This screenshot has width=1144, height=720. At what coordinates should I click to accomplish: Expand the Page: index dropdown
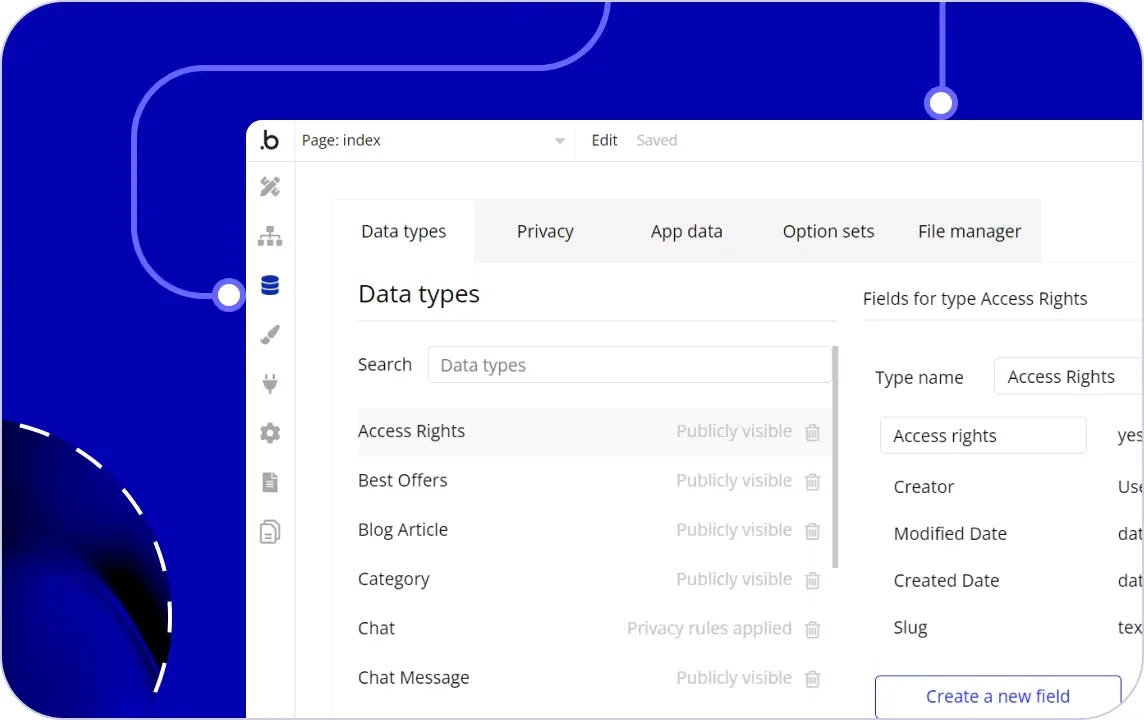point(433,140)
